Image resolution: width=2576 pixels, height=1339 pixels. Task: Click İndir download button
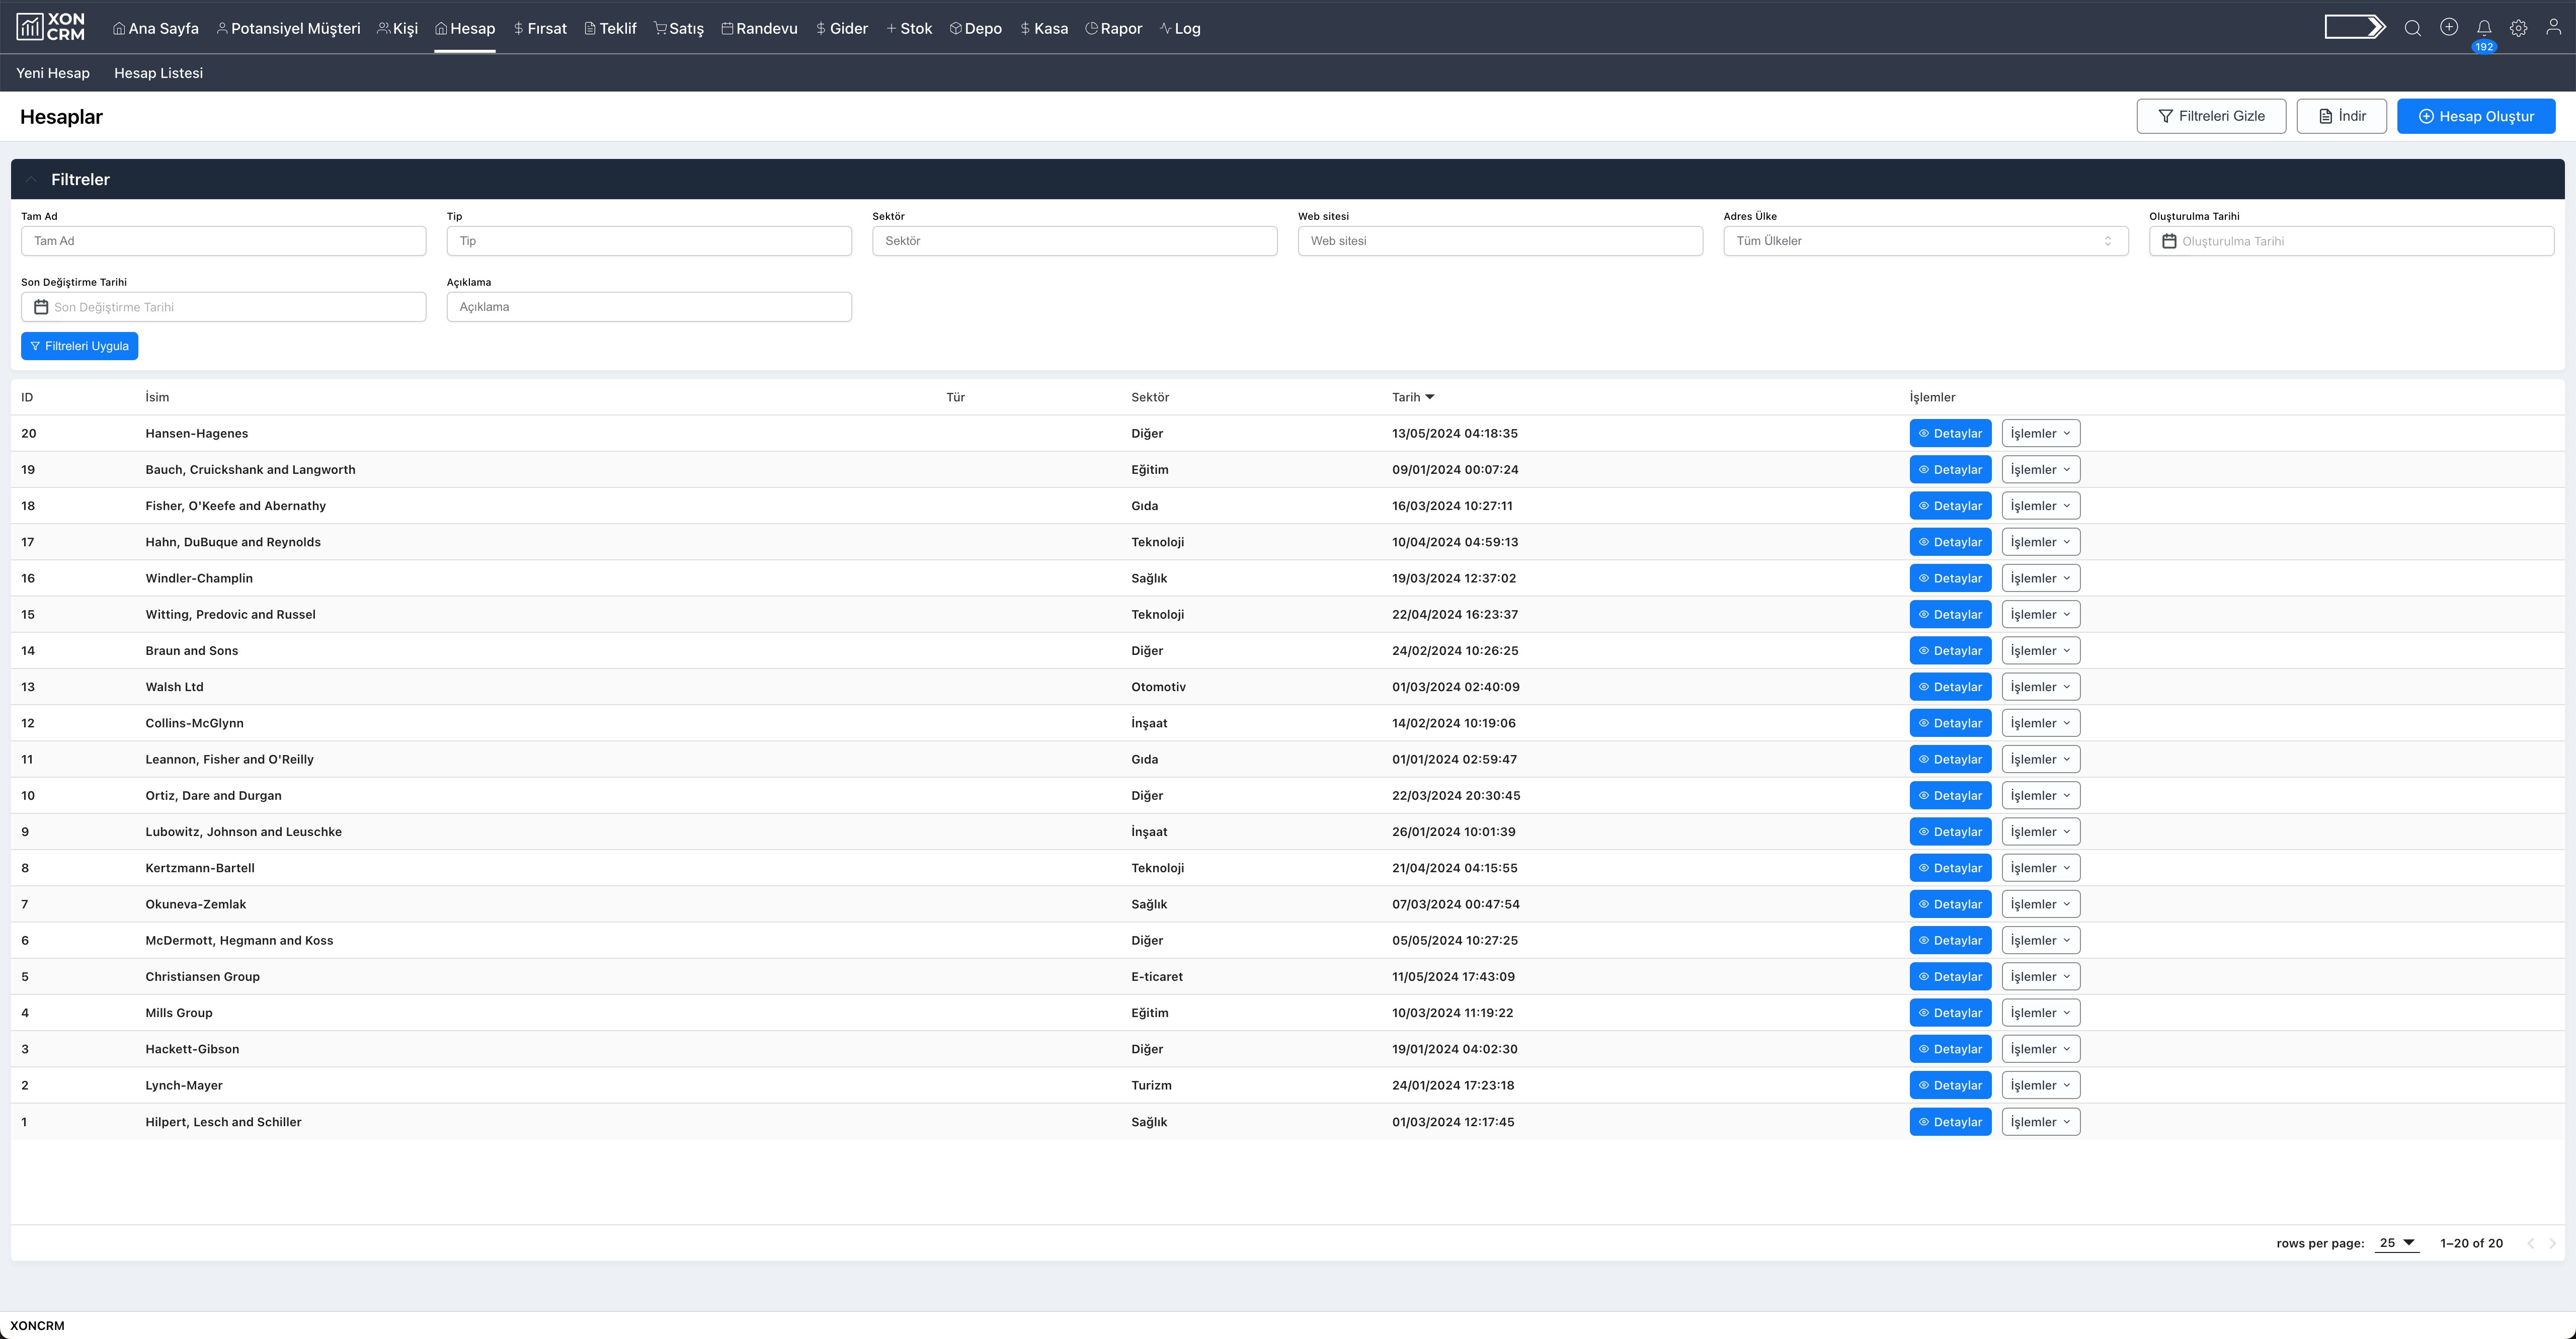2341,116
